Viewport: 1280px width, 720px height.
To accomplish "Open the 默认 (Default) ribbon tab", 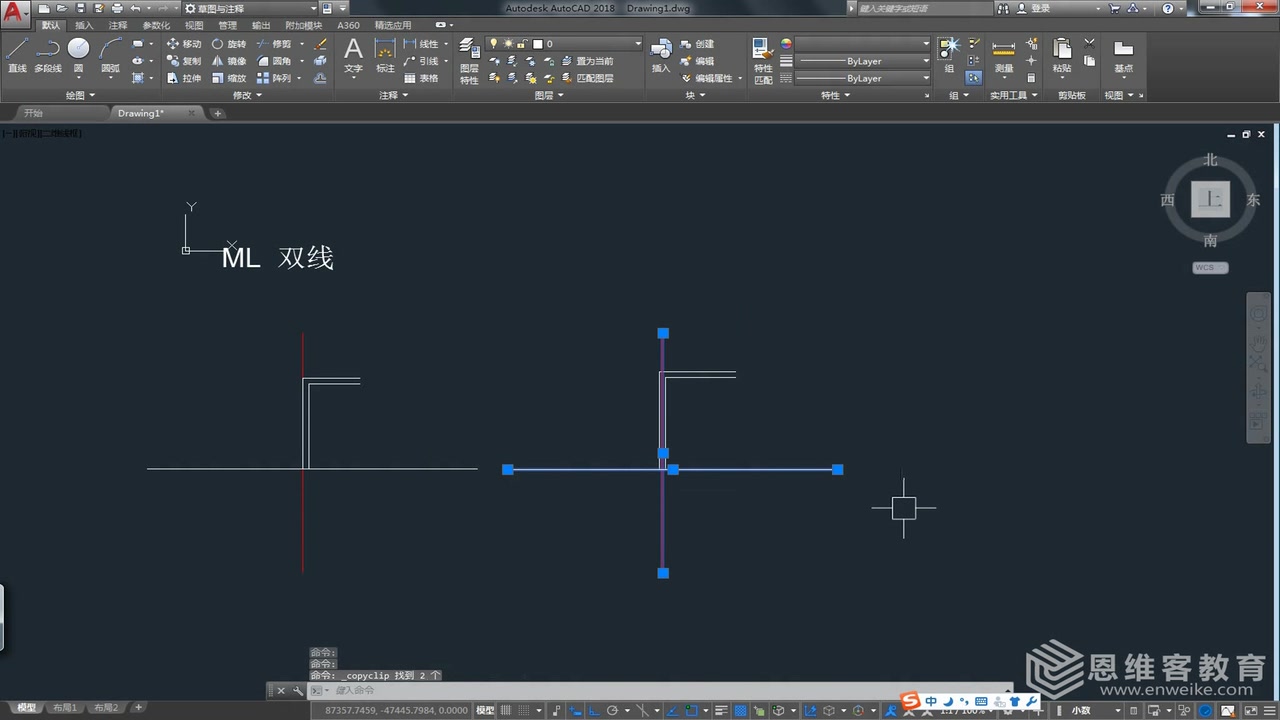I will 51,25.
